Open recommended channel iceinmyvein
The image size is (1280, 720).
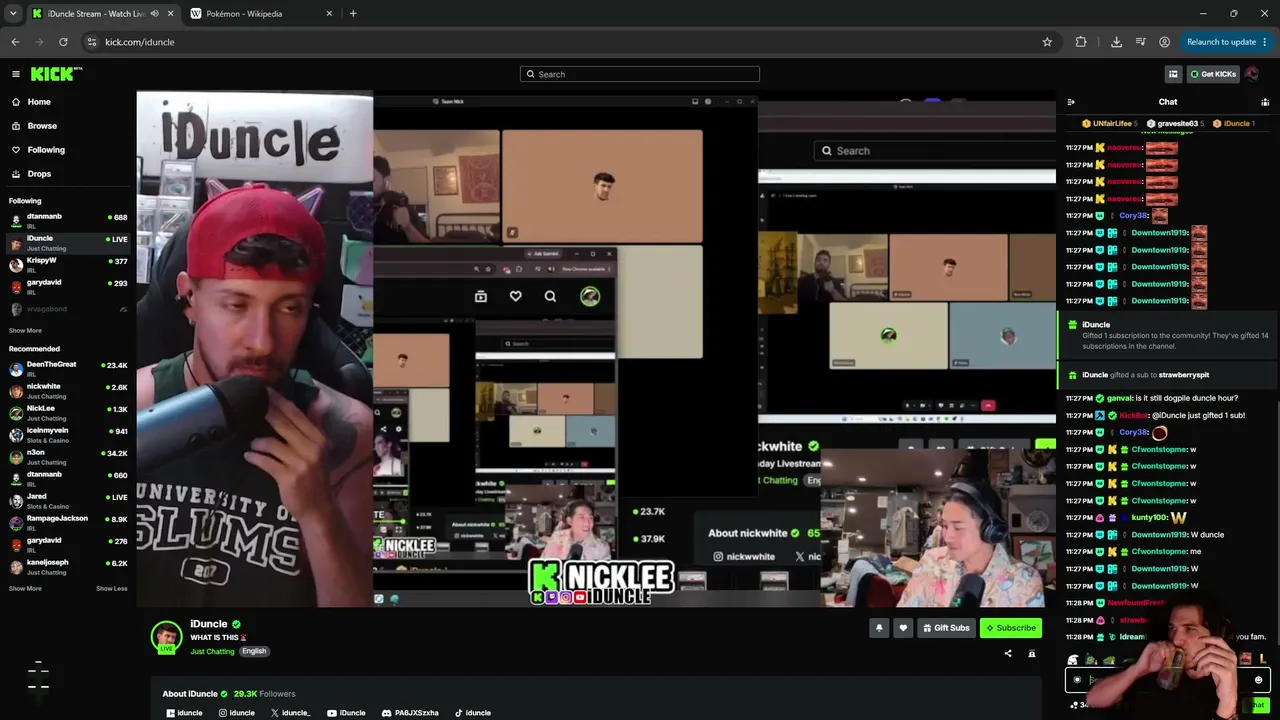pos(68,434)
